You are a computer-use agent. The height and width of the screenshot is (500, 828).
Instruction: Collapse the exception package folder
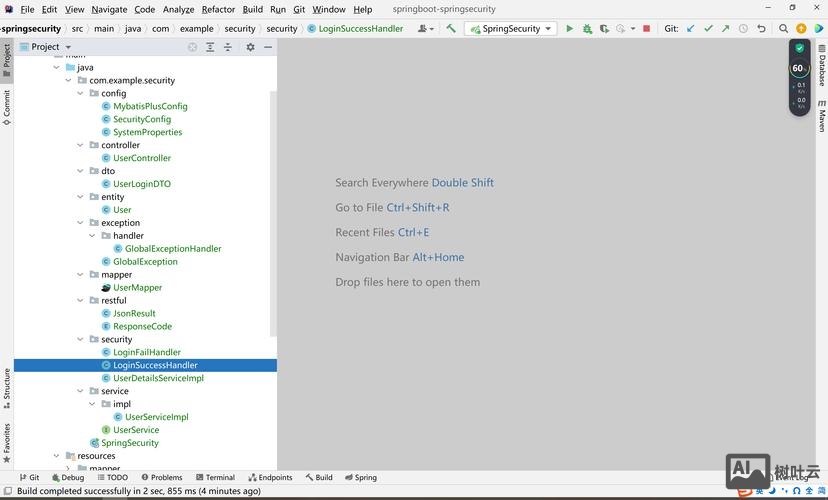tap(81, 223)
